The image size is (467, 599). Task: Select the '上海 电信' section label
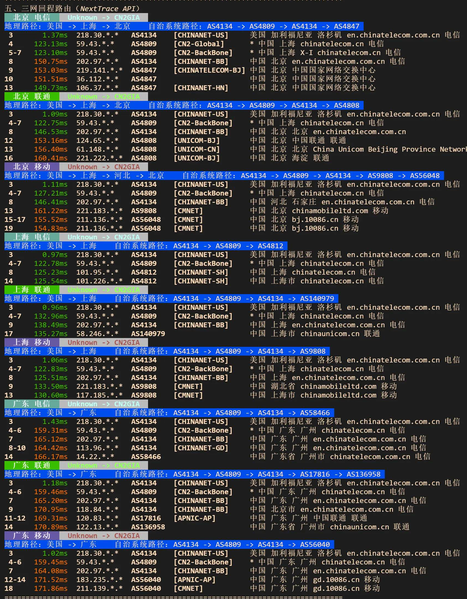[32, 237]
